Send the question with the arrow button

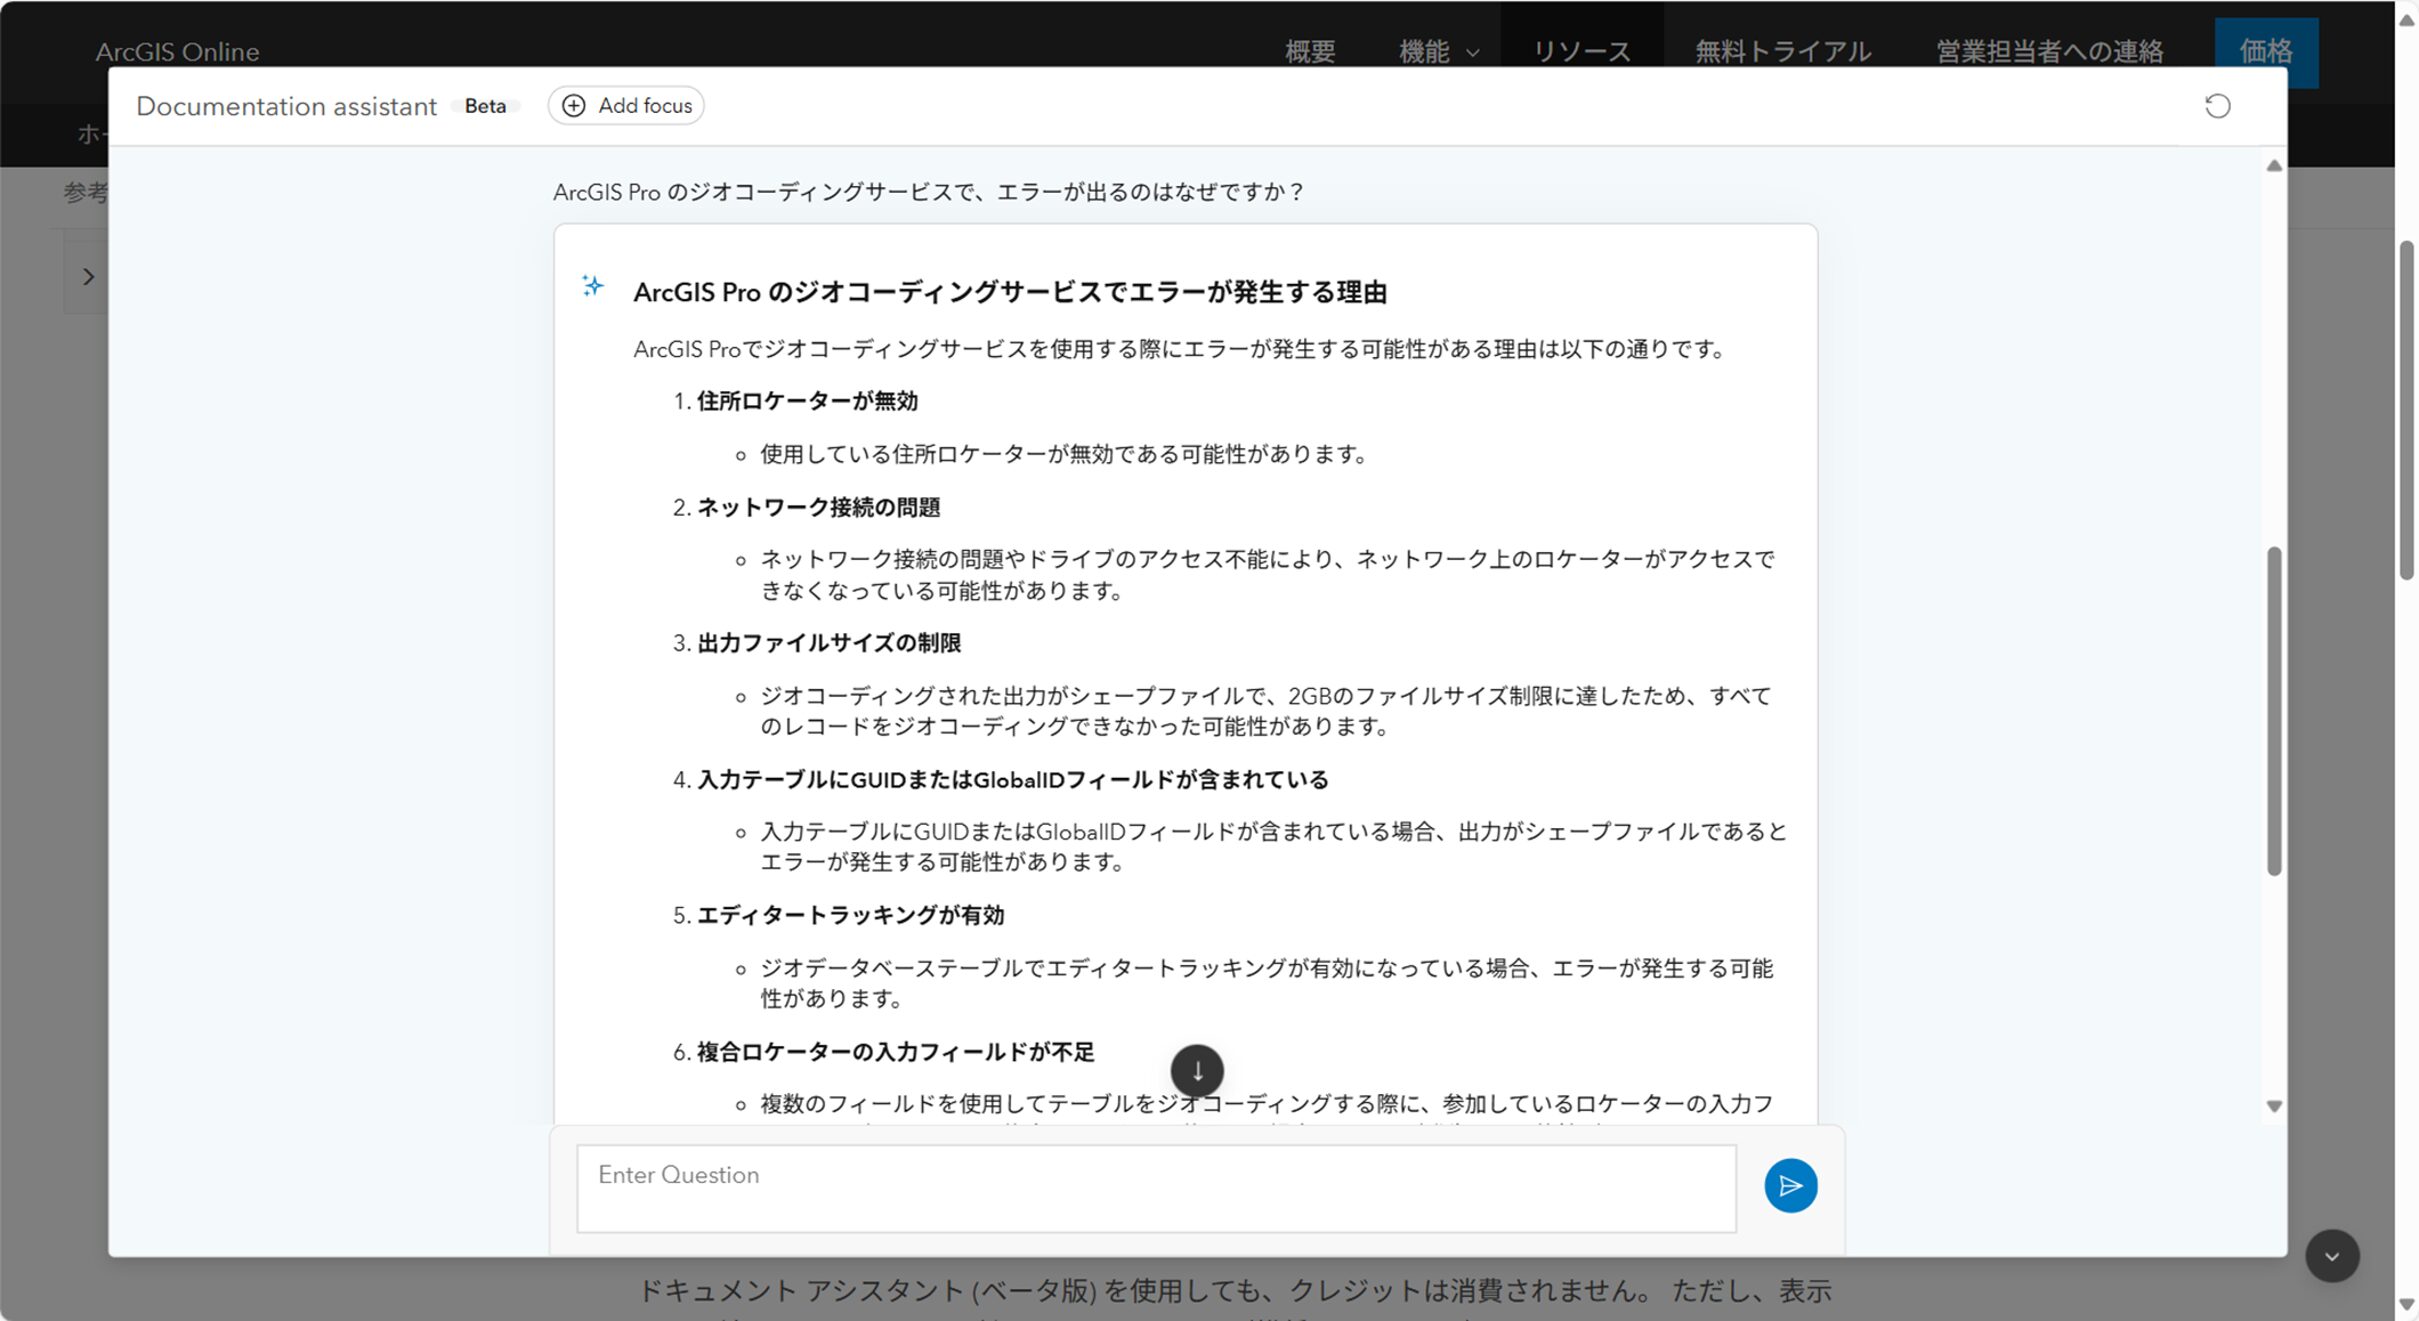pyautogui.click(x=1790, y=1186)
